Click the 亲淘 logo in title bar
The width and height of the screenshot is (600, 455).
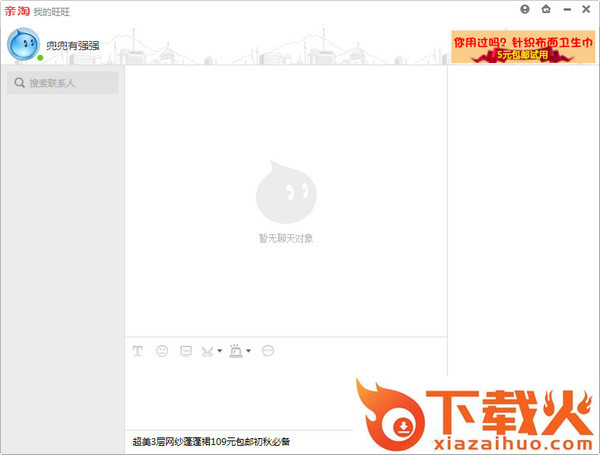tap(16, 10)
